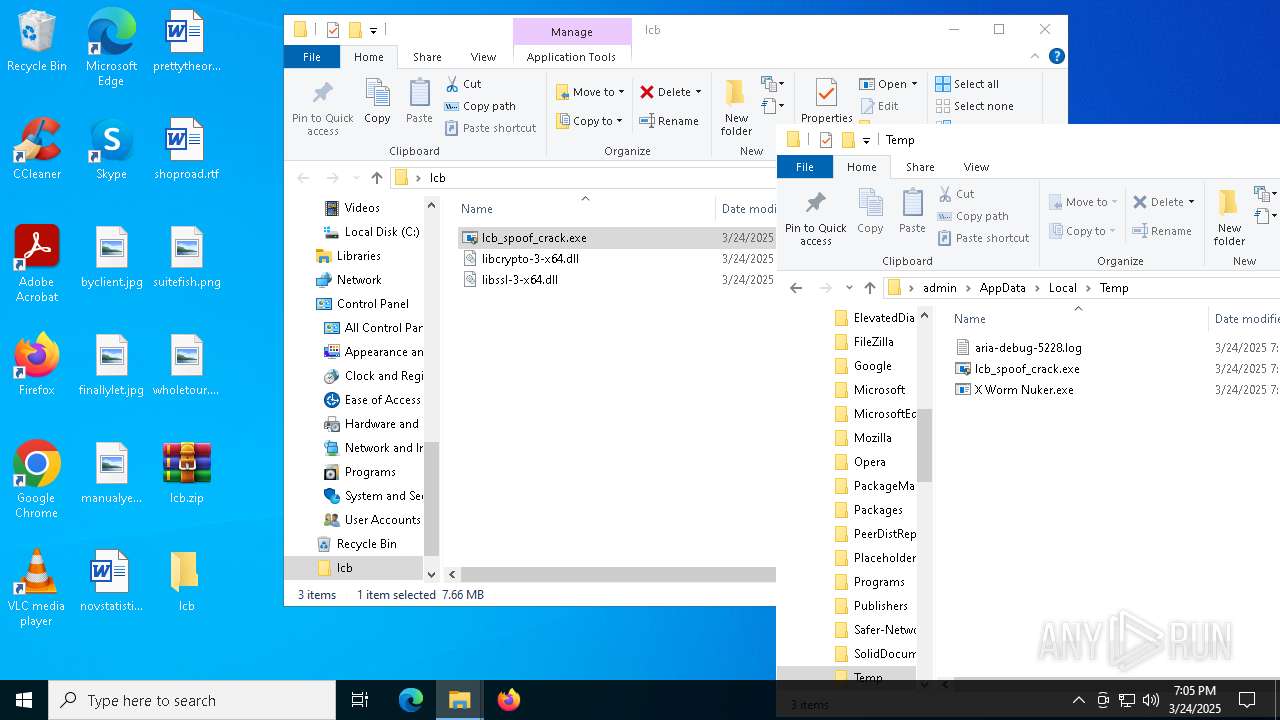1280x720 pixels.
Task: Click Select all in lcb window
Action: click(x=967, y=84)
